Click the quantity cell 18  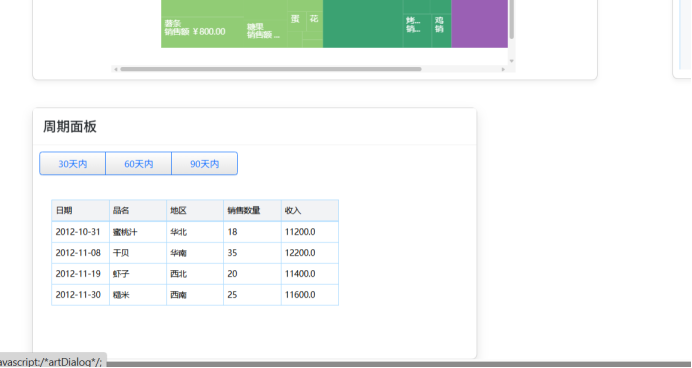coord(252,232)
